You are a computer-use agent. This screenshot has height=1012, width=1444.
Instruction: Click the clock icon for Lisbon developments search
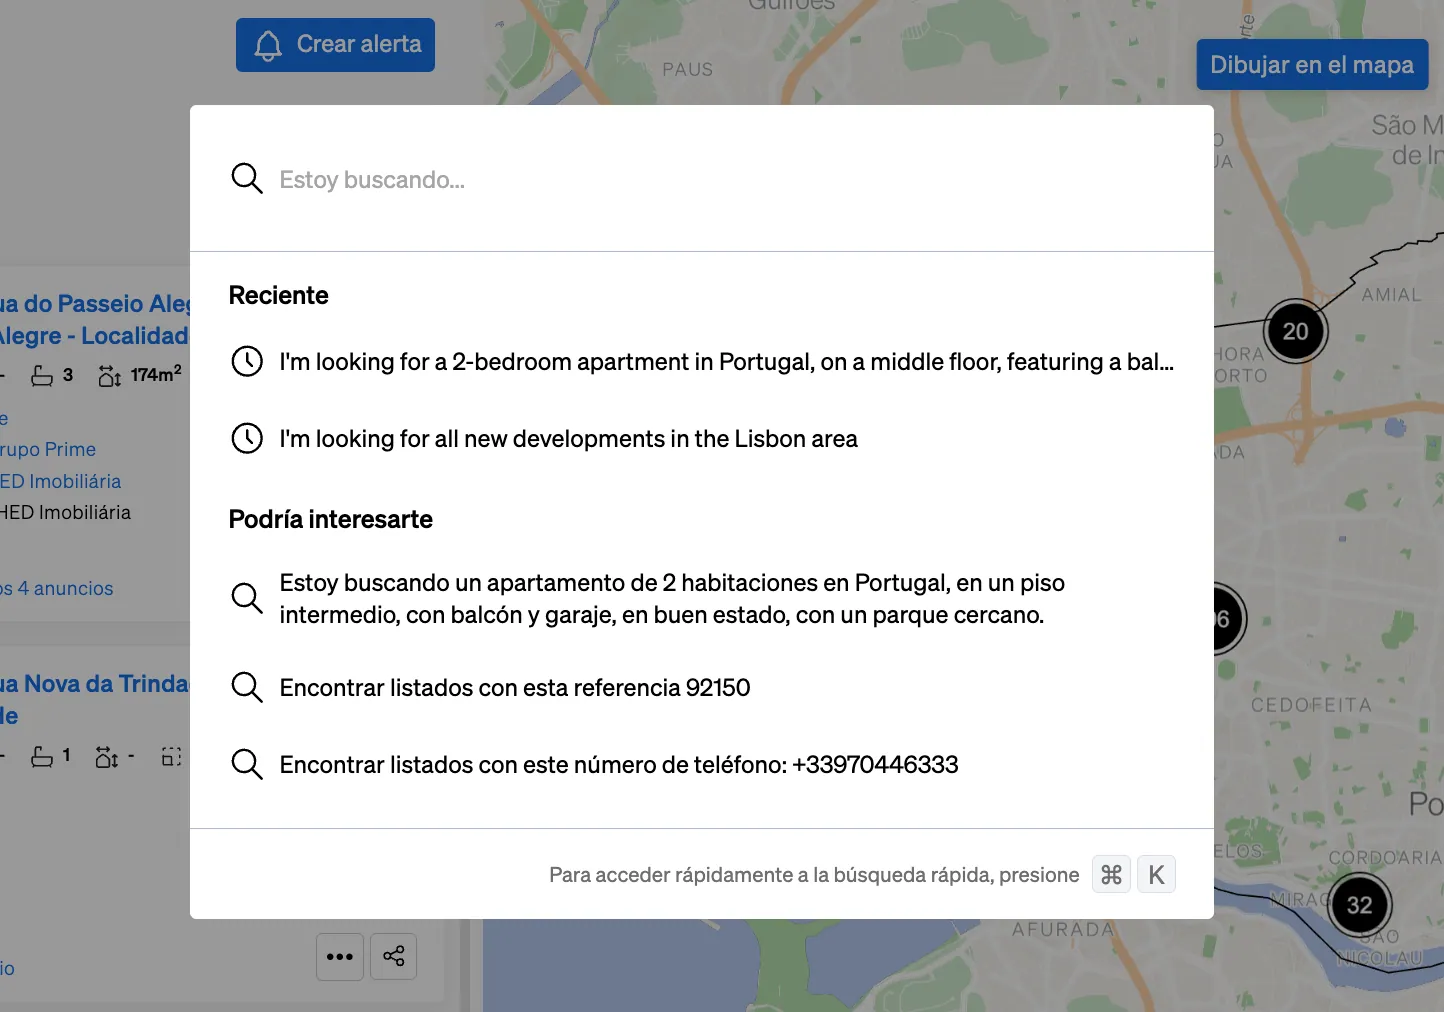[247, 438]
